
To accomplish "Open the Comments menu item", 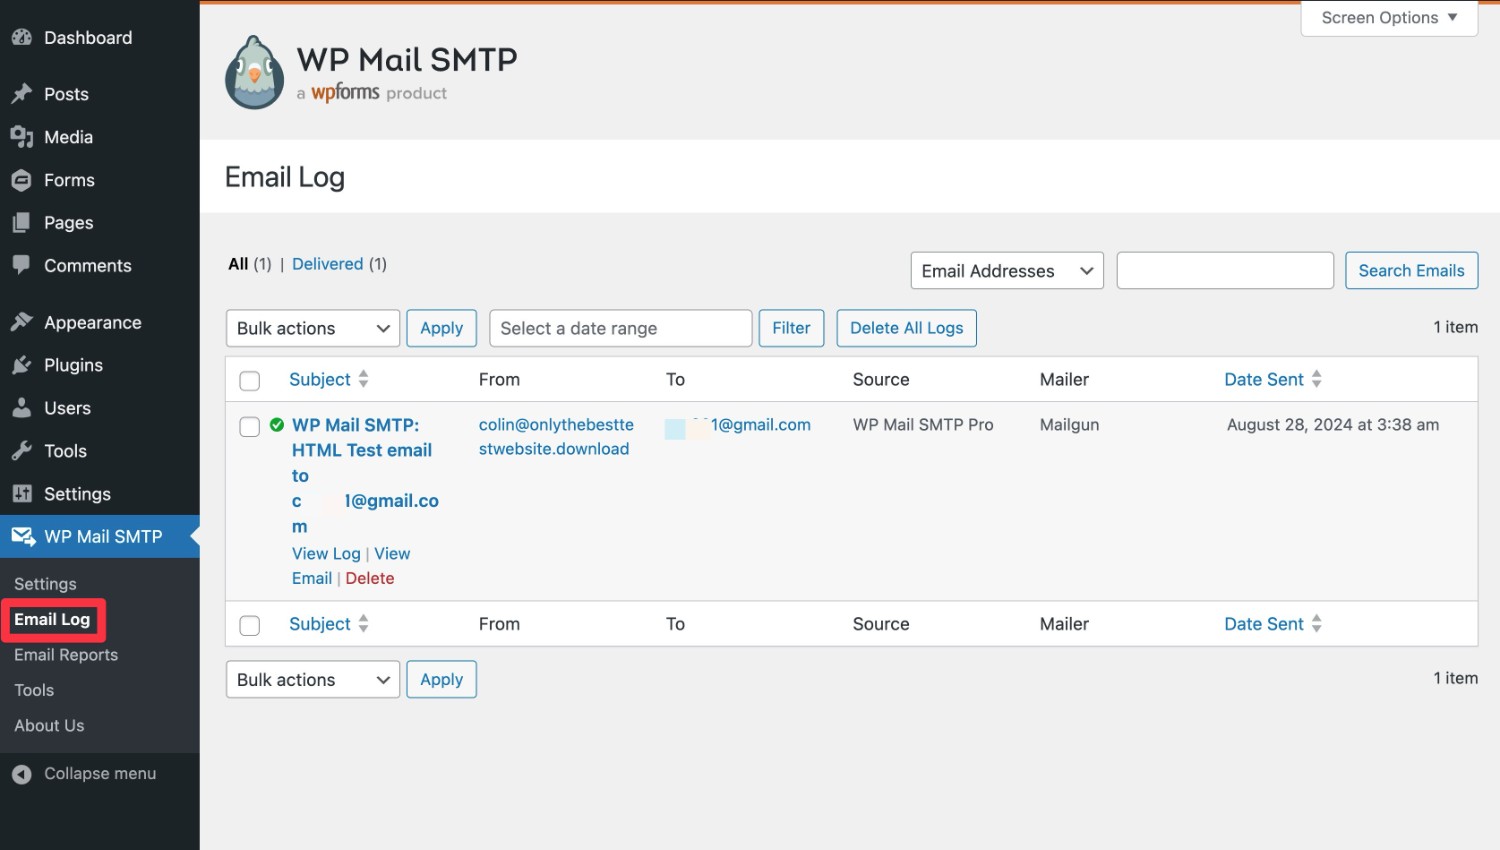I will (88, 265).
